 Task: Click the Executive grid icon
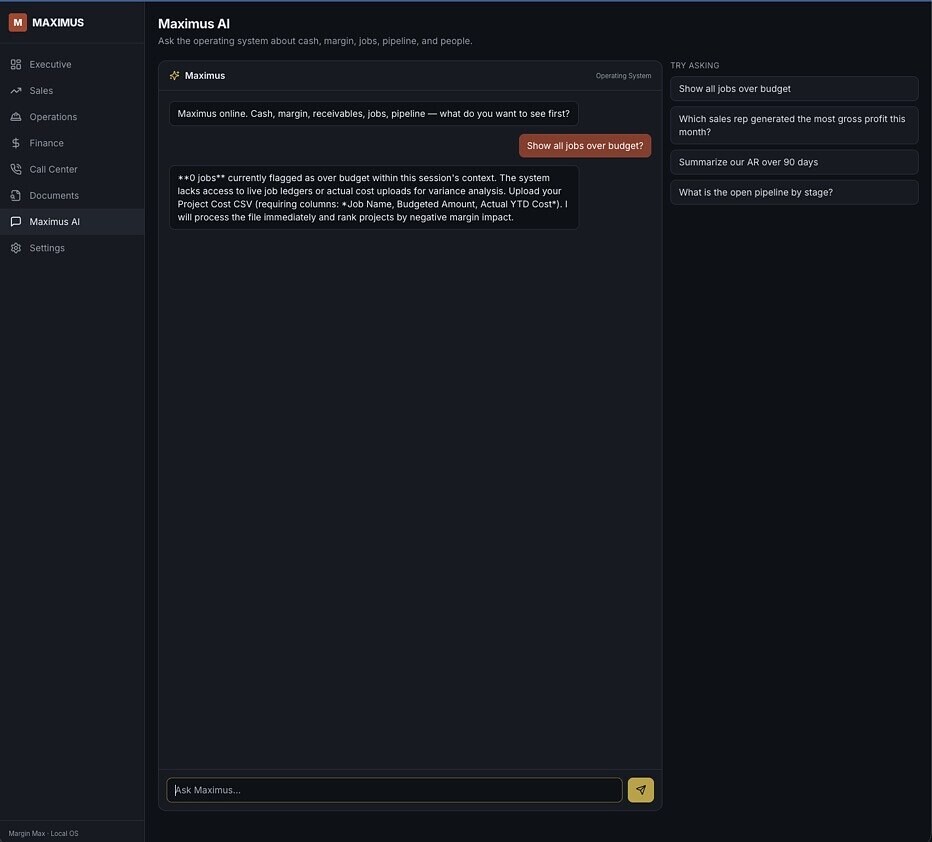[x=16, y=64]
